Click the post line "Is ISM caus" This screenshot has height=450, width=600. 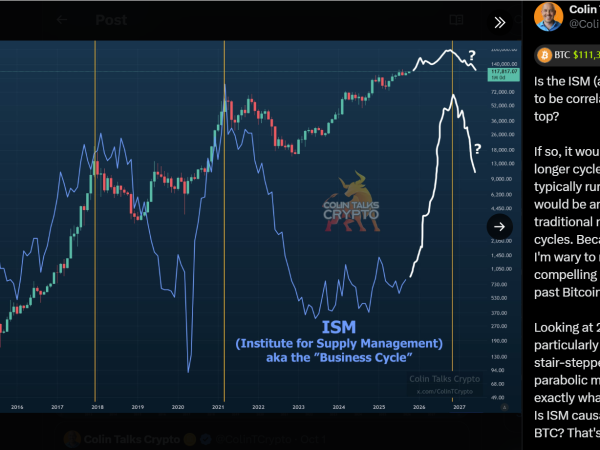click(567, 416)
